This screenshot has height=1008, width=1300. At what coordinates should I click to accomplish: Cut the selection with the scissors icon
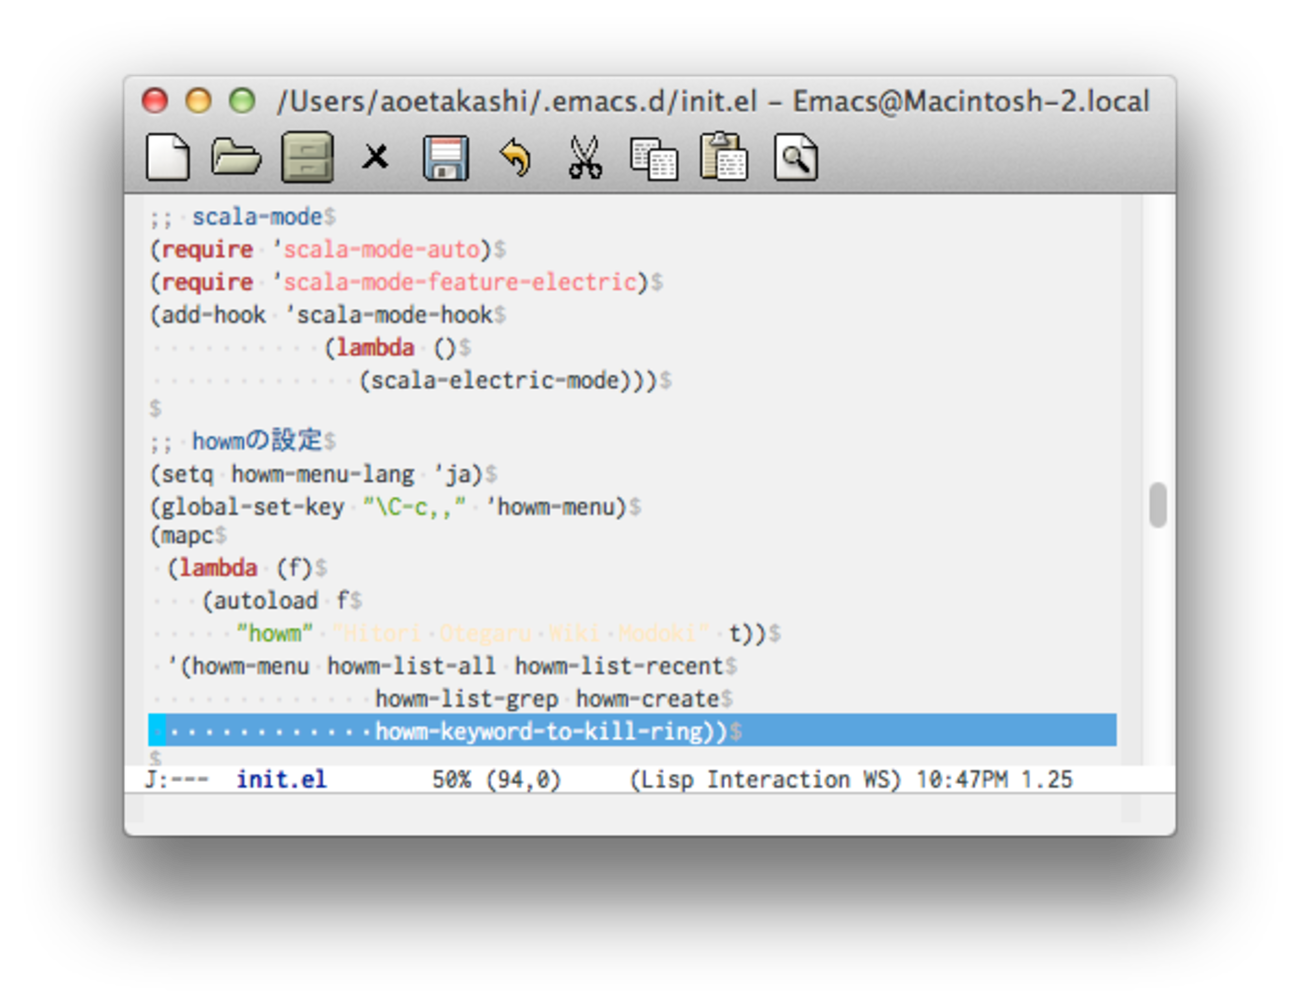tap(585, 157)
